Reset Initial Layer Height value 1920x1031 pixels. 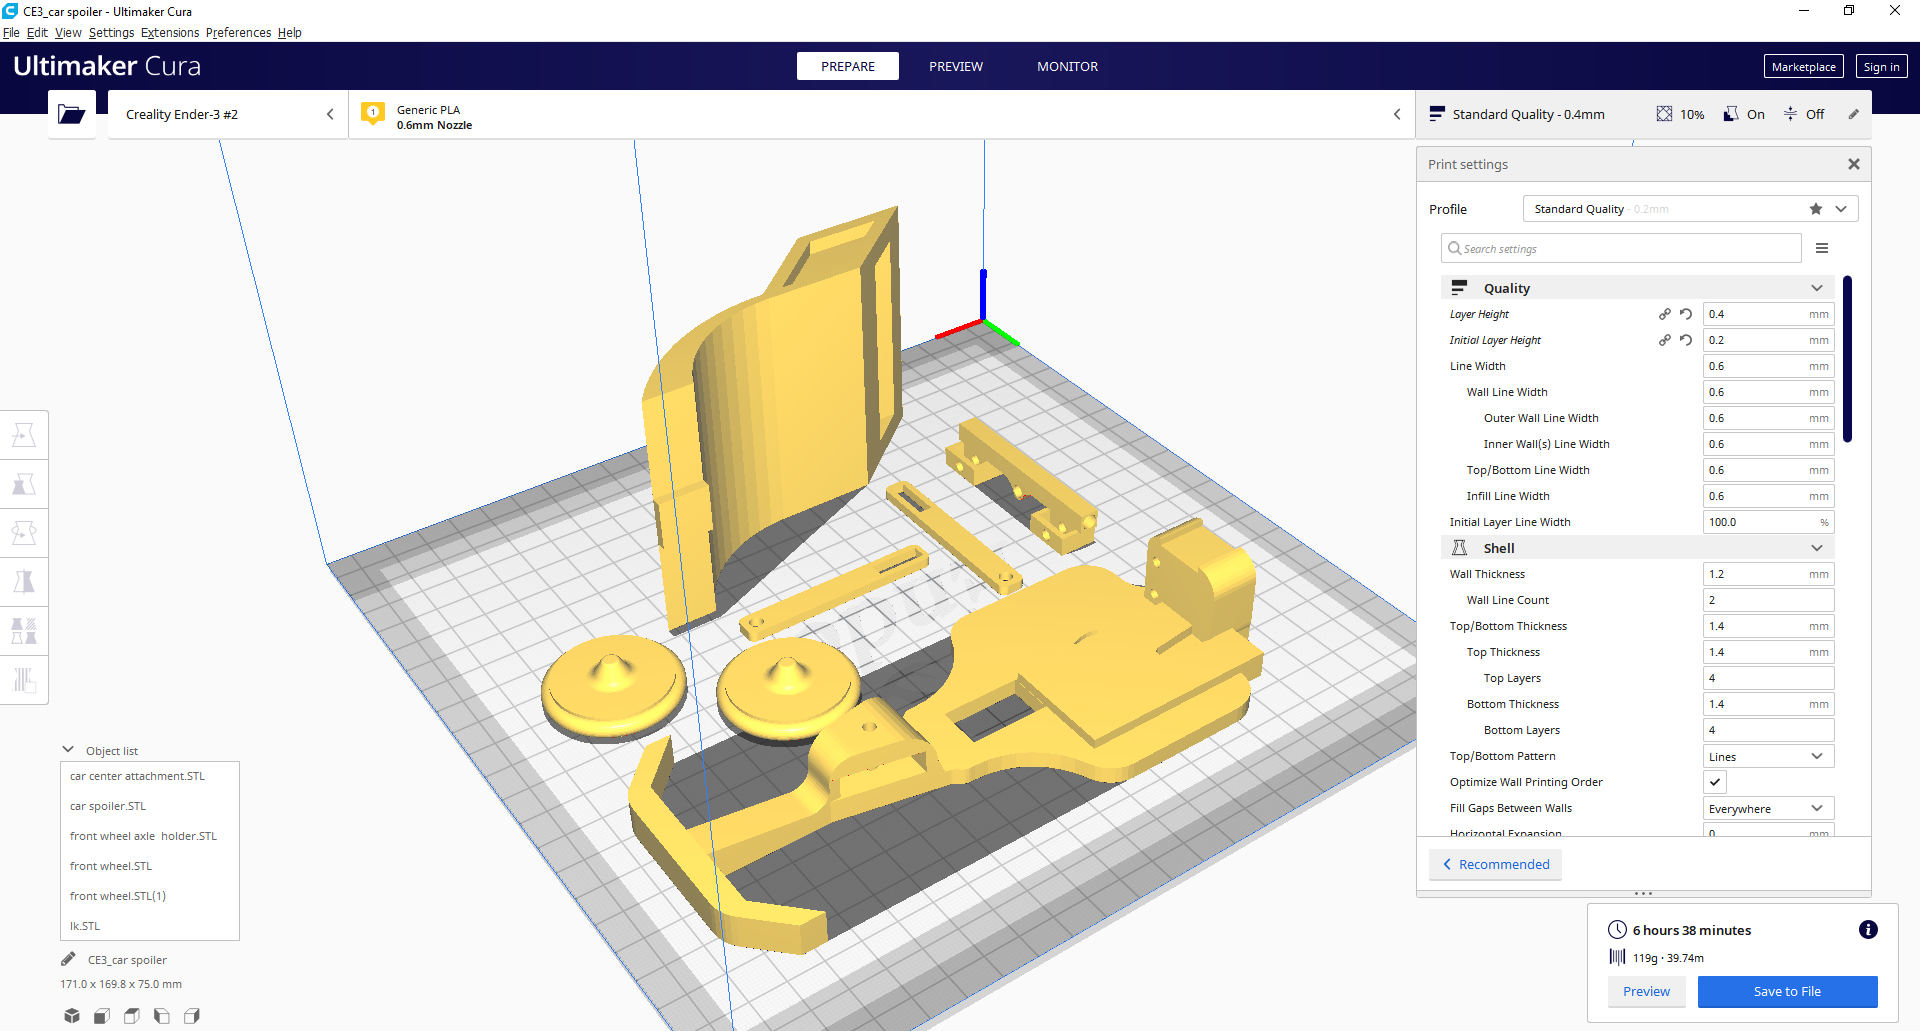click(1686, 340)
